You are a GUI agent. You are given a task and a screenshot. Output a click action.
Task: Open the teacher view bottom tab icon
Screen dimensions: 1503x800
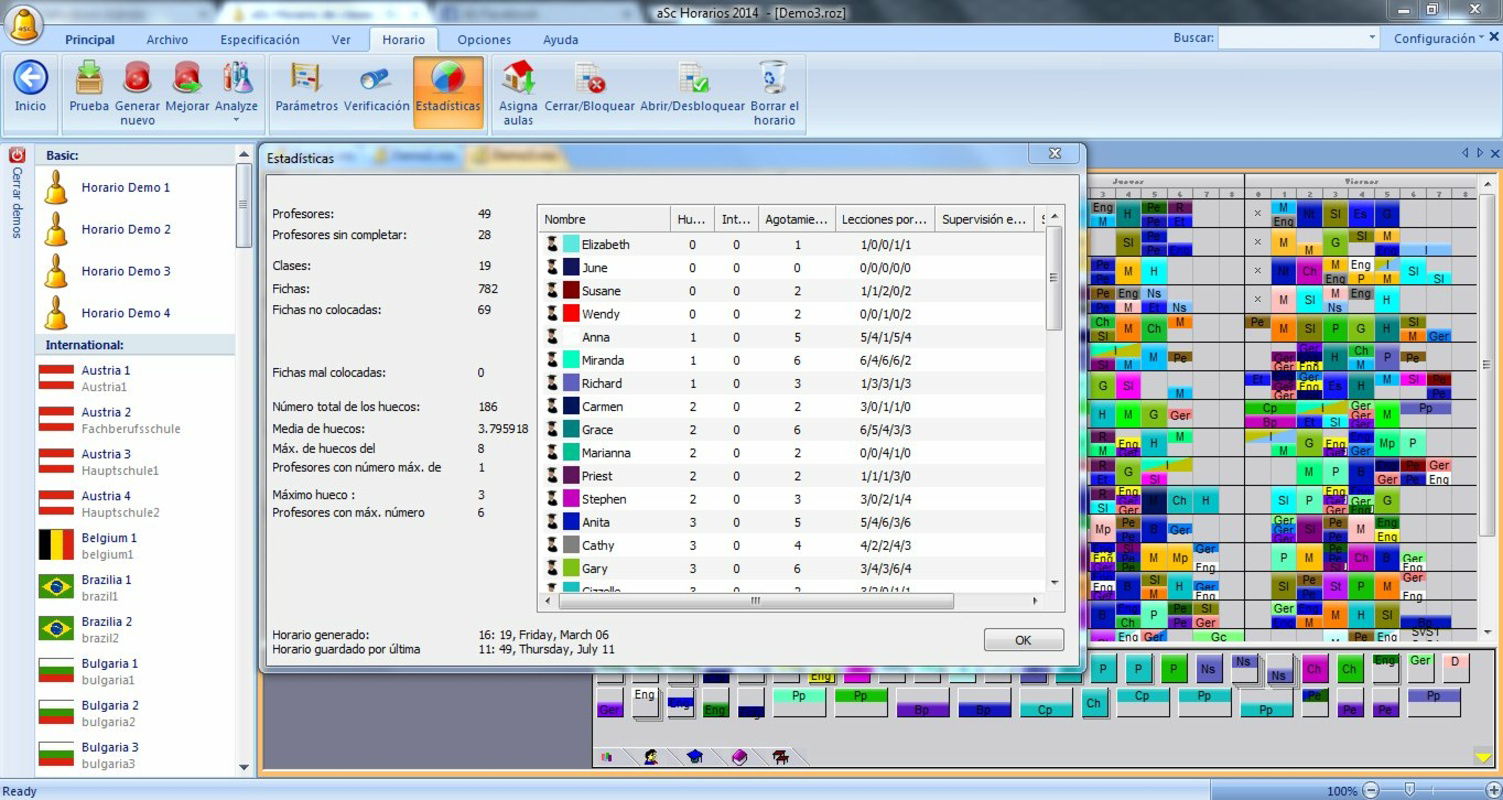(652, 757)
